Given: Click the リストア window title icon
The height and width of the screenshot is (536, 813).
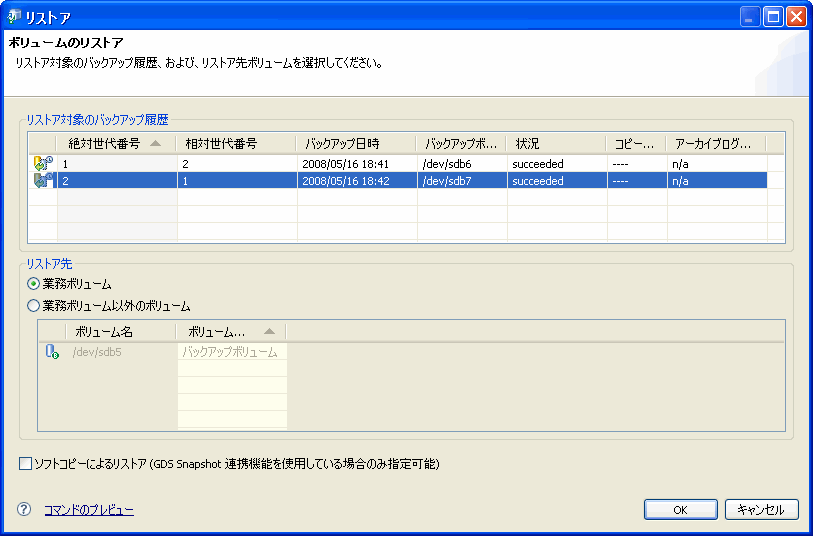Looking at the screenshot, I should (15, 17).
